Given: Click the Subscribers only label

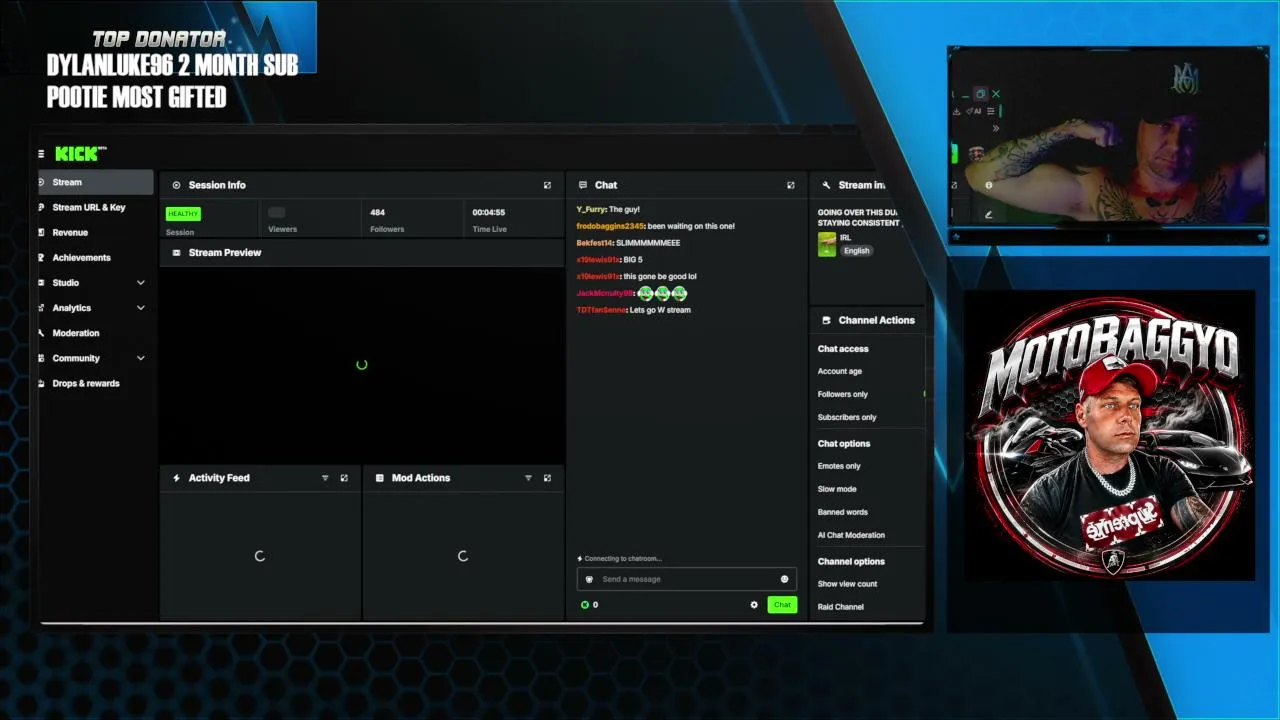Looking at the screenshot, I should [x=847, y=417].
